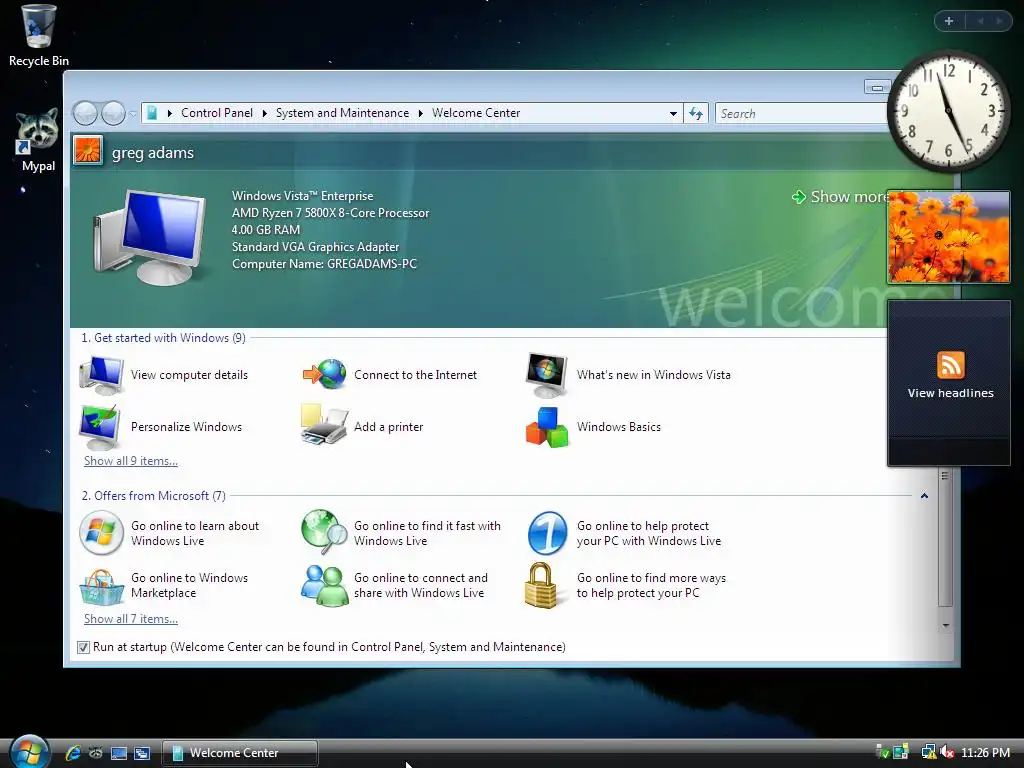This screenshot has height=768, width=1024.
Task: Collapse the Offers from Microsoft section
Action: (x=924, y=496)
